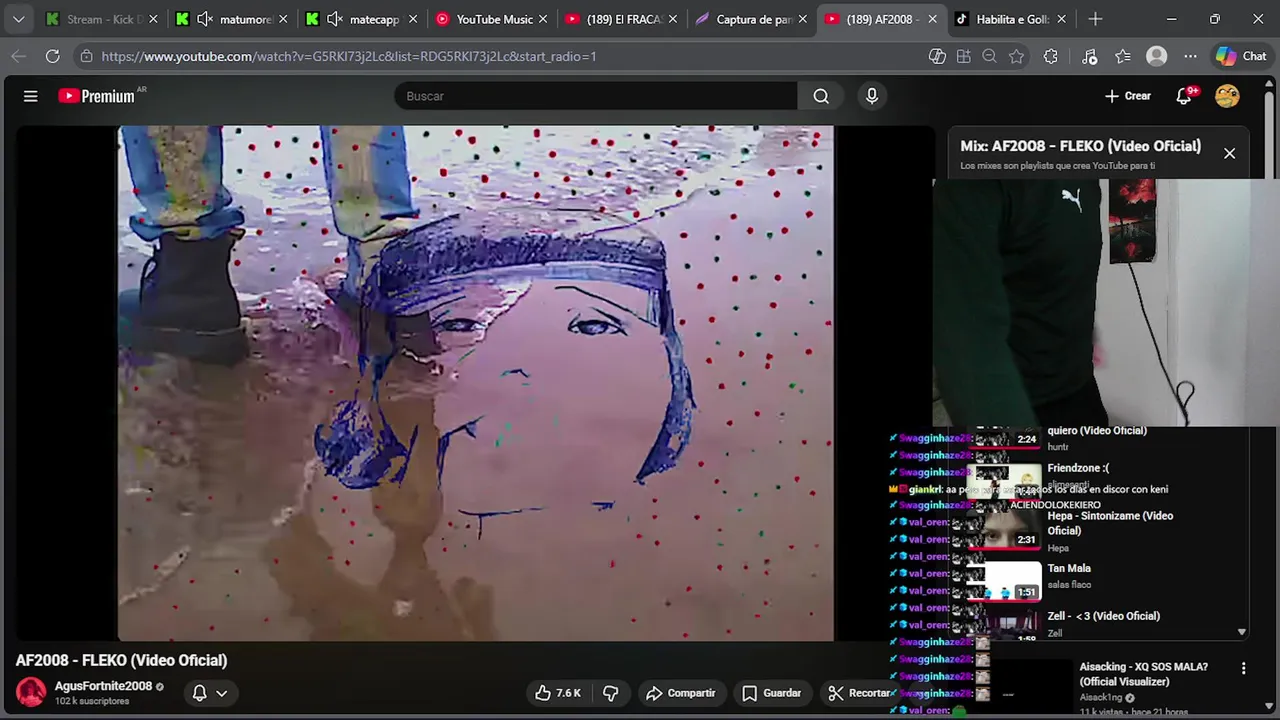
Task: Play Hepa - Sintonizame playlist thumbnail
Action: point(1004,528)
